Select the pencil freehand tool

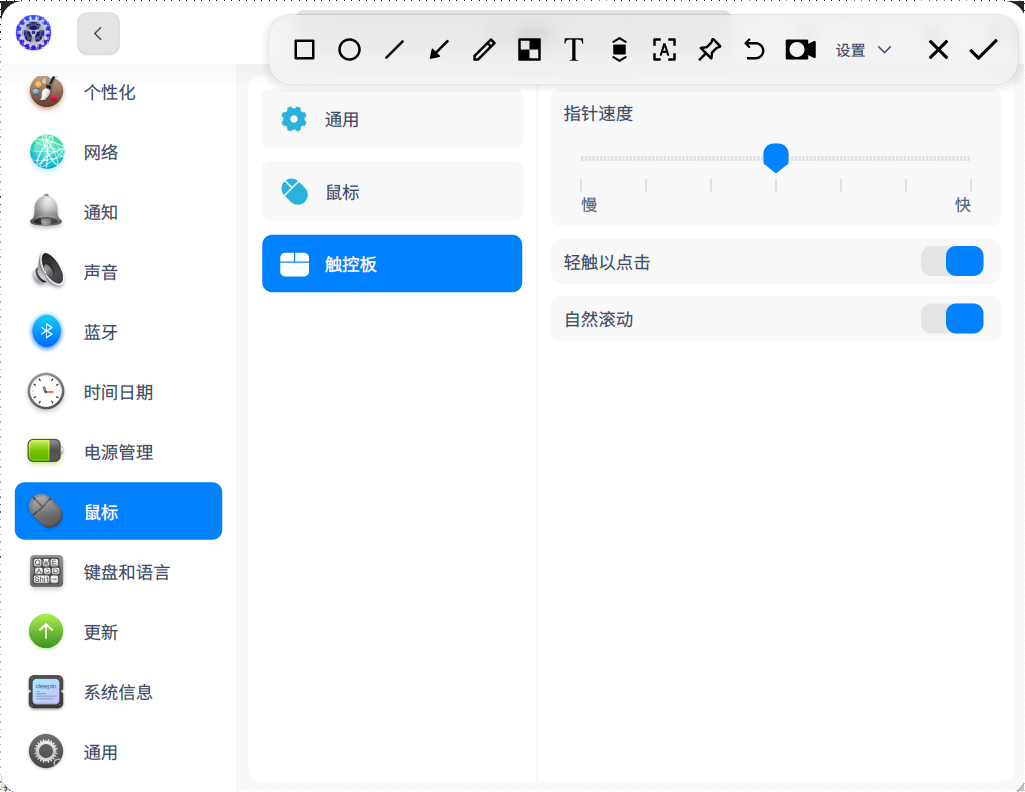click(x=484, y=50)
